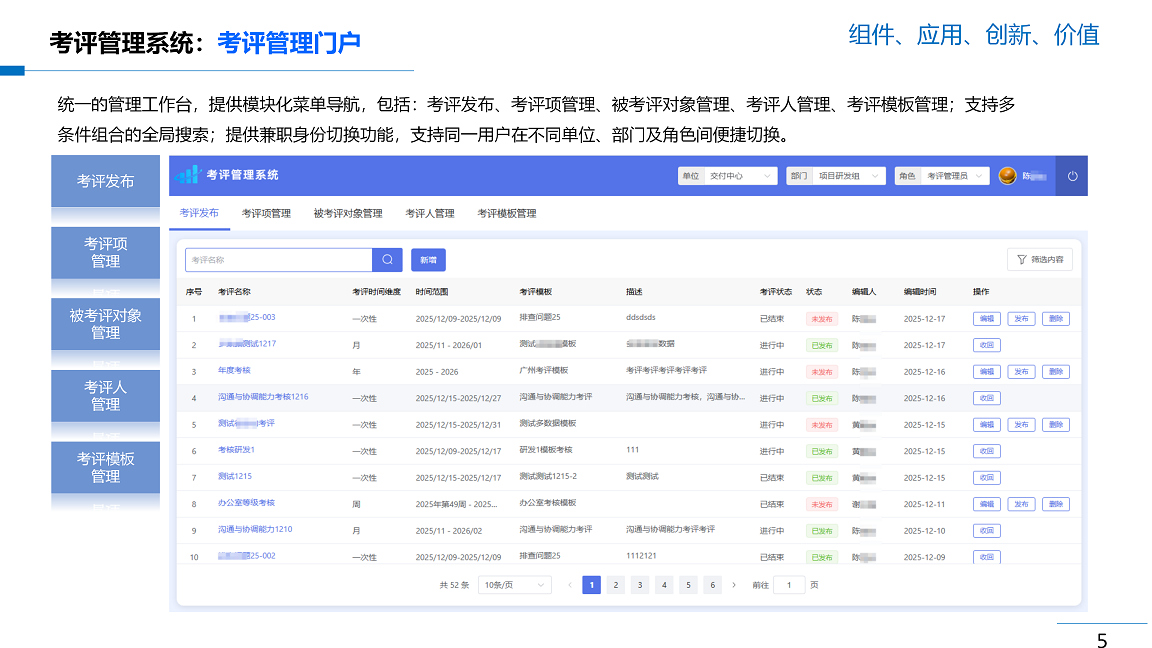Expand the 部门 项目研发组 dropdown
This screenshot has height=648, width=1152.
[x=836, y=176]
